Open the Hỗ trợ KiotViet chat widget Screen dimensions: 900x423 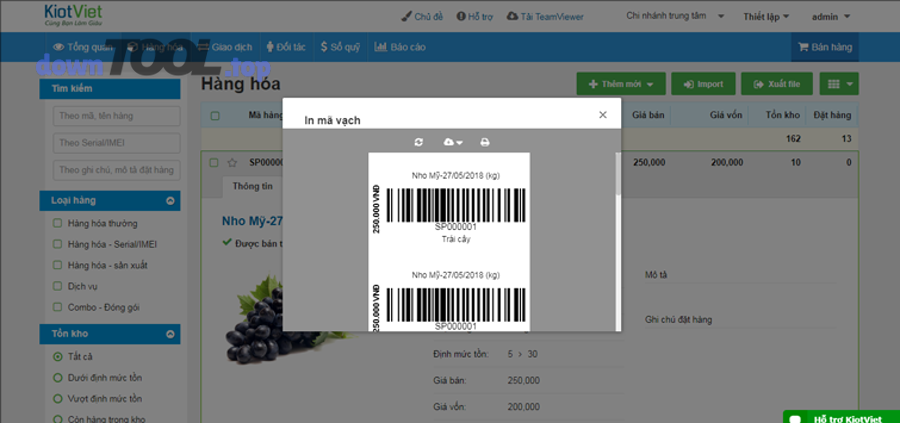841,418
